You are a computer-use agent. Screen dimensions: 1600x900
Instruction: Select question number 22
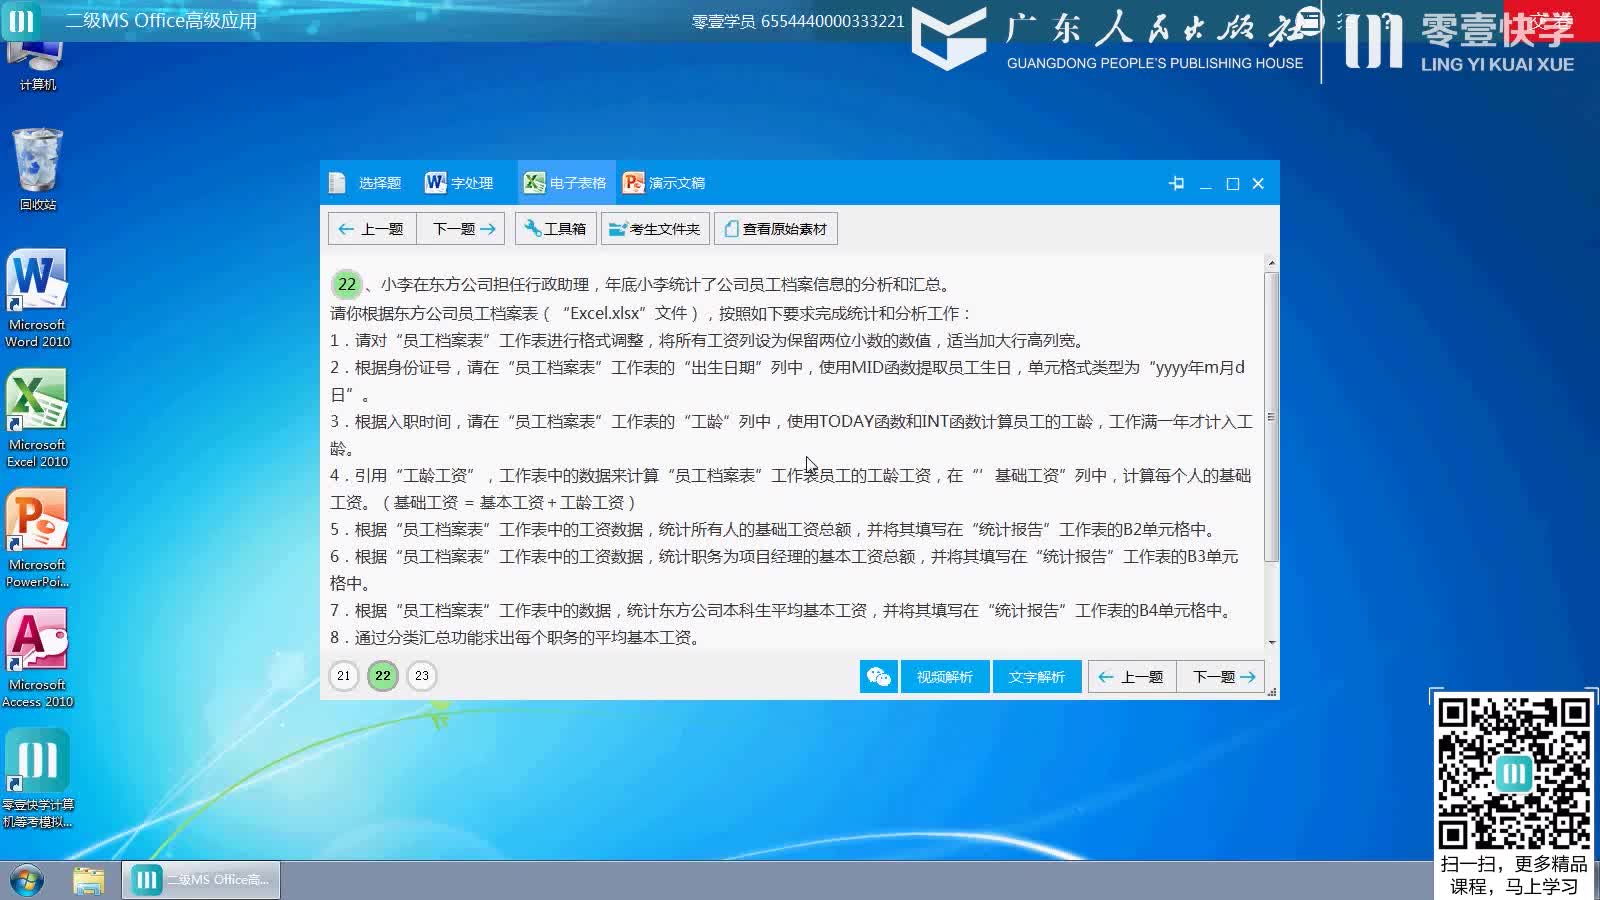point(383,676)
